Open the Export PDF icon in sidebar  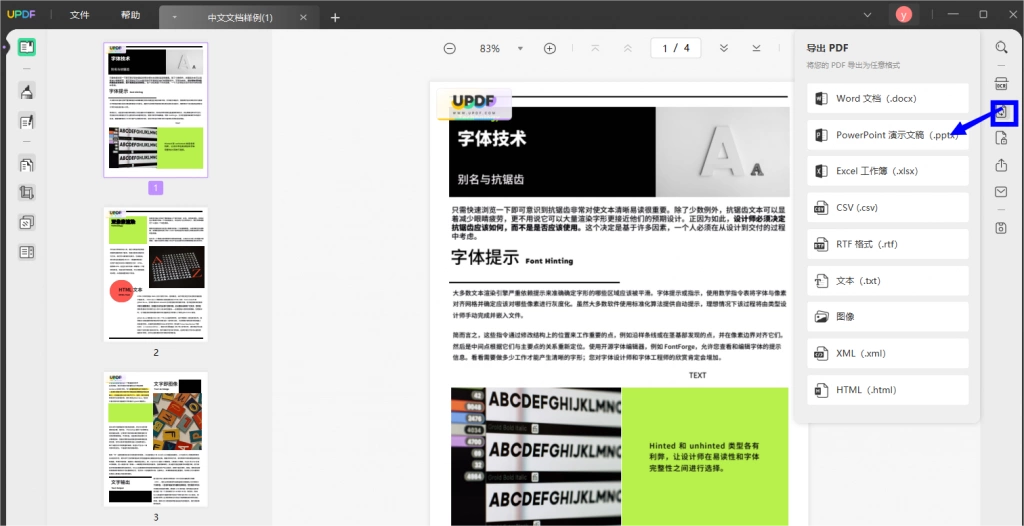[1002, 114]
